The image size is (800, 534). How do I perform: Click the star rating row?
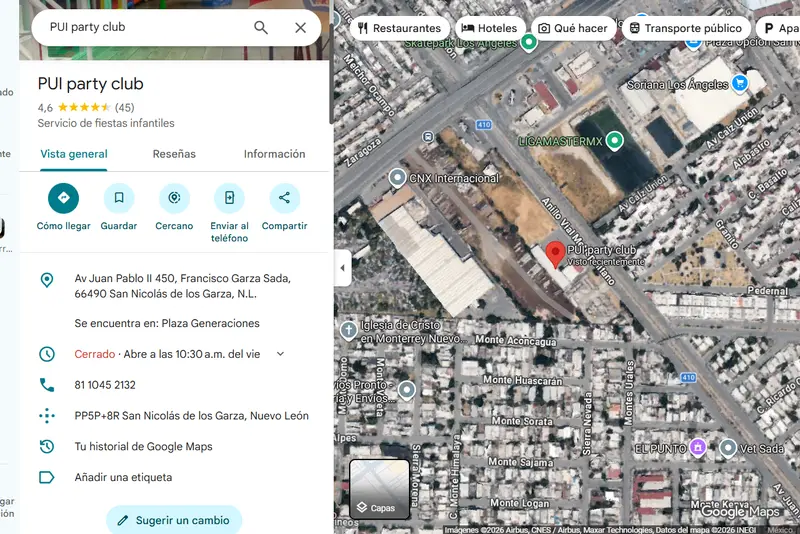84,108
